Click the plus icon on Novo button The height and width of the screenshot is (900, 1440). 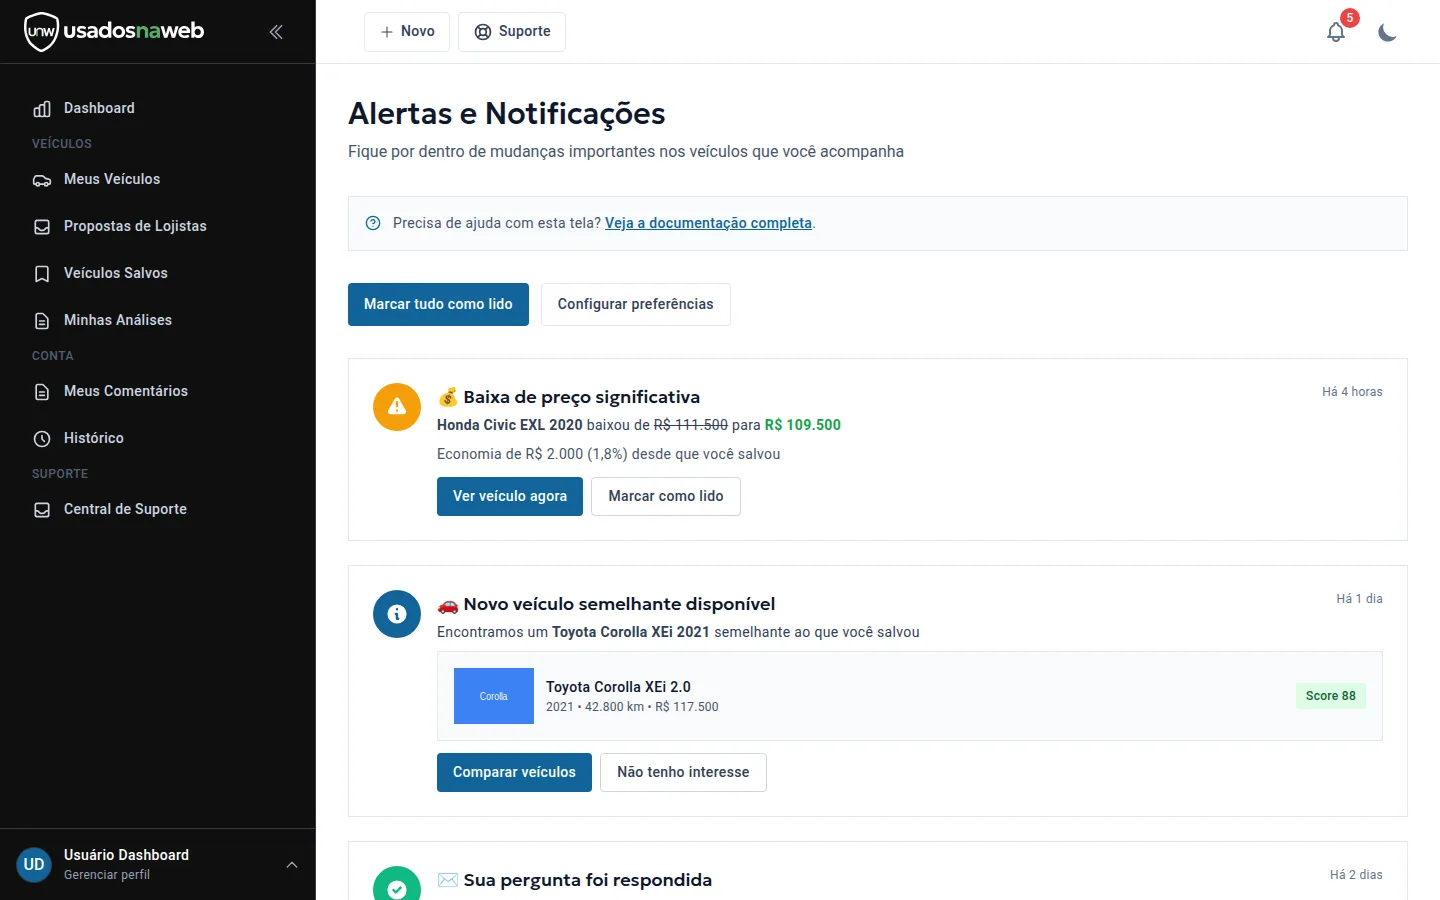(x=387, y=32)
